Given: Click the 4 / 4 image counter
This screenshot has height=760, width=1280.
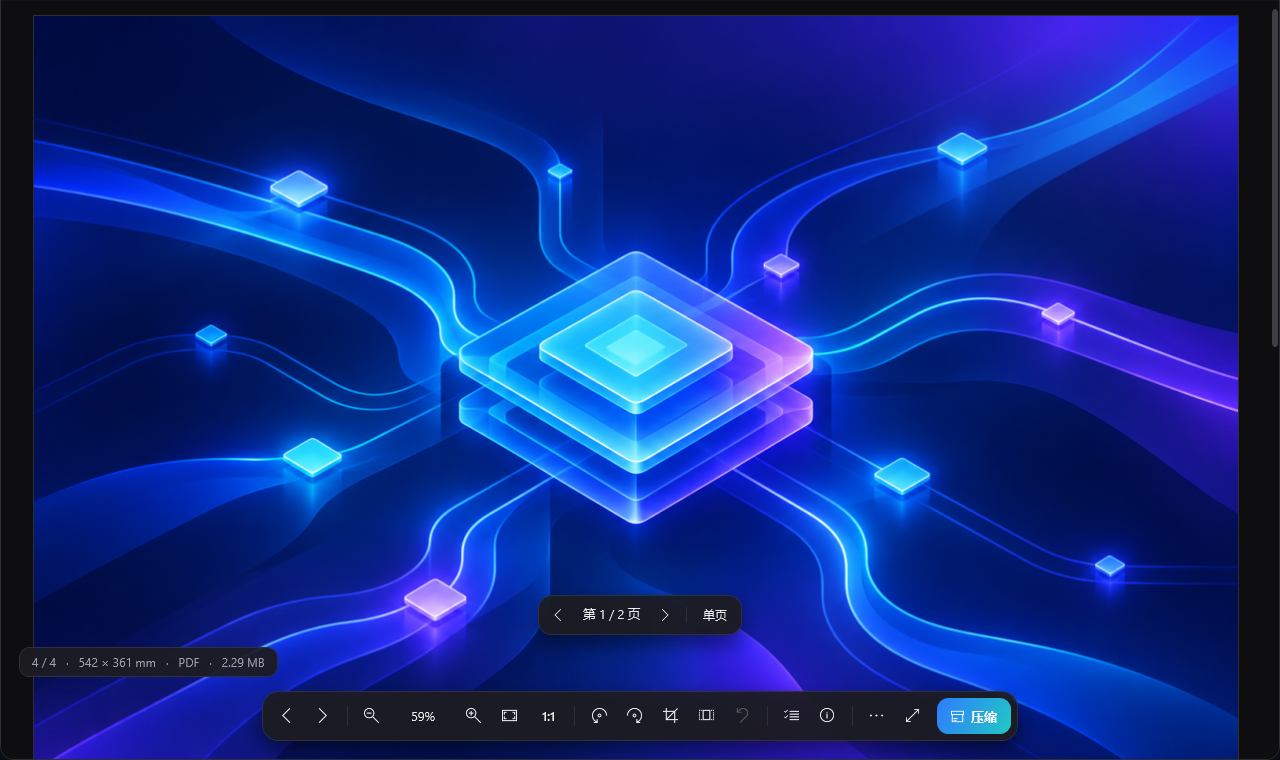Looking at the screenshot, I should click(x=44, y=662).
